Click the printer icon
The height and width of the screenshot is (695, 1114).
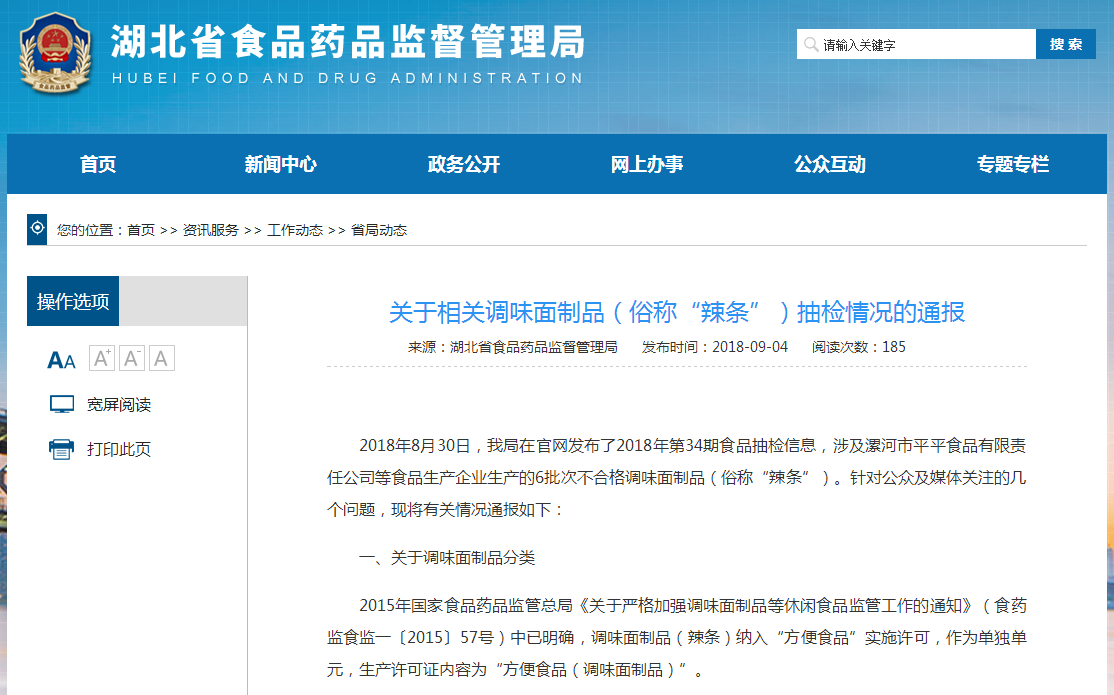tap(62, 449)
